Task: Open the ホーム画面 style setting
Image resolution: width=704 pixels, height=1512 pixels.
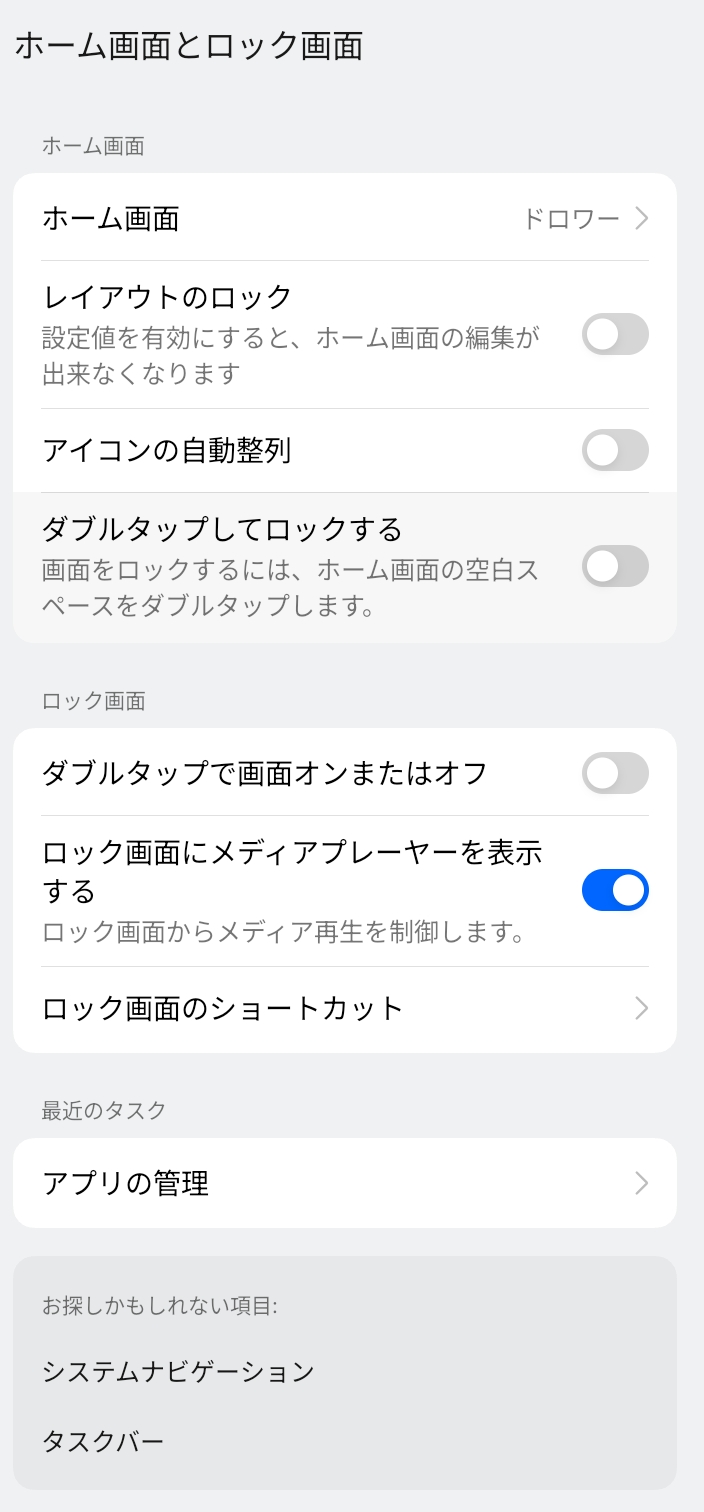Action: point(111,218)
